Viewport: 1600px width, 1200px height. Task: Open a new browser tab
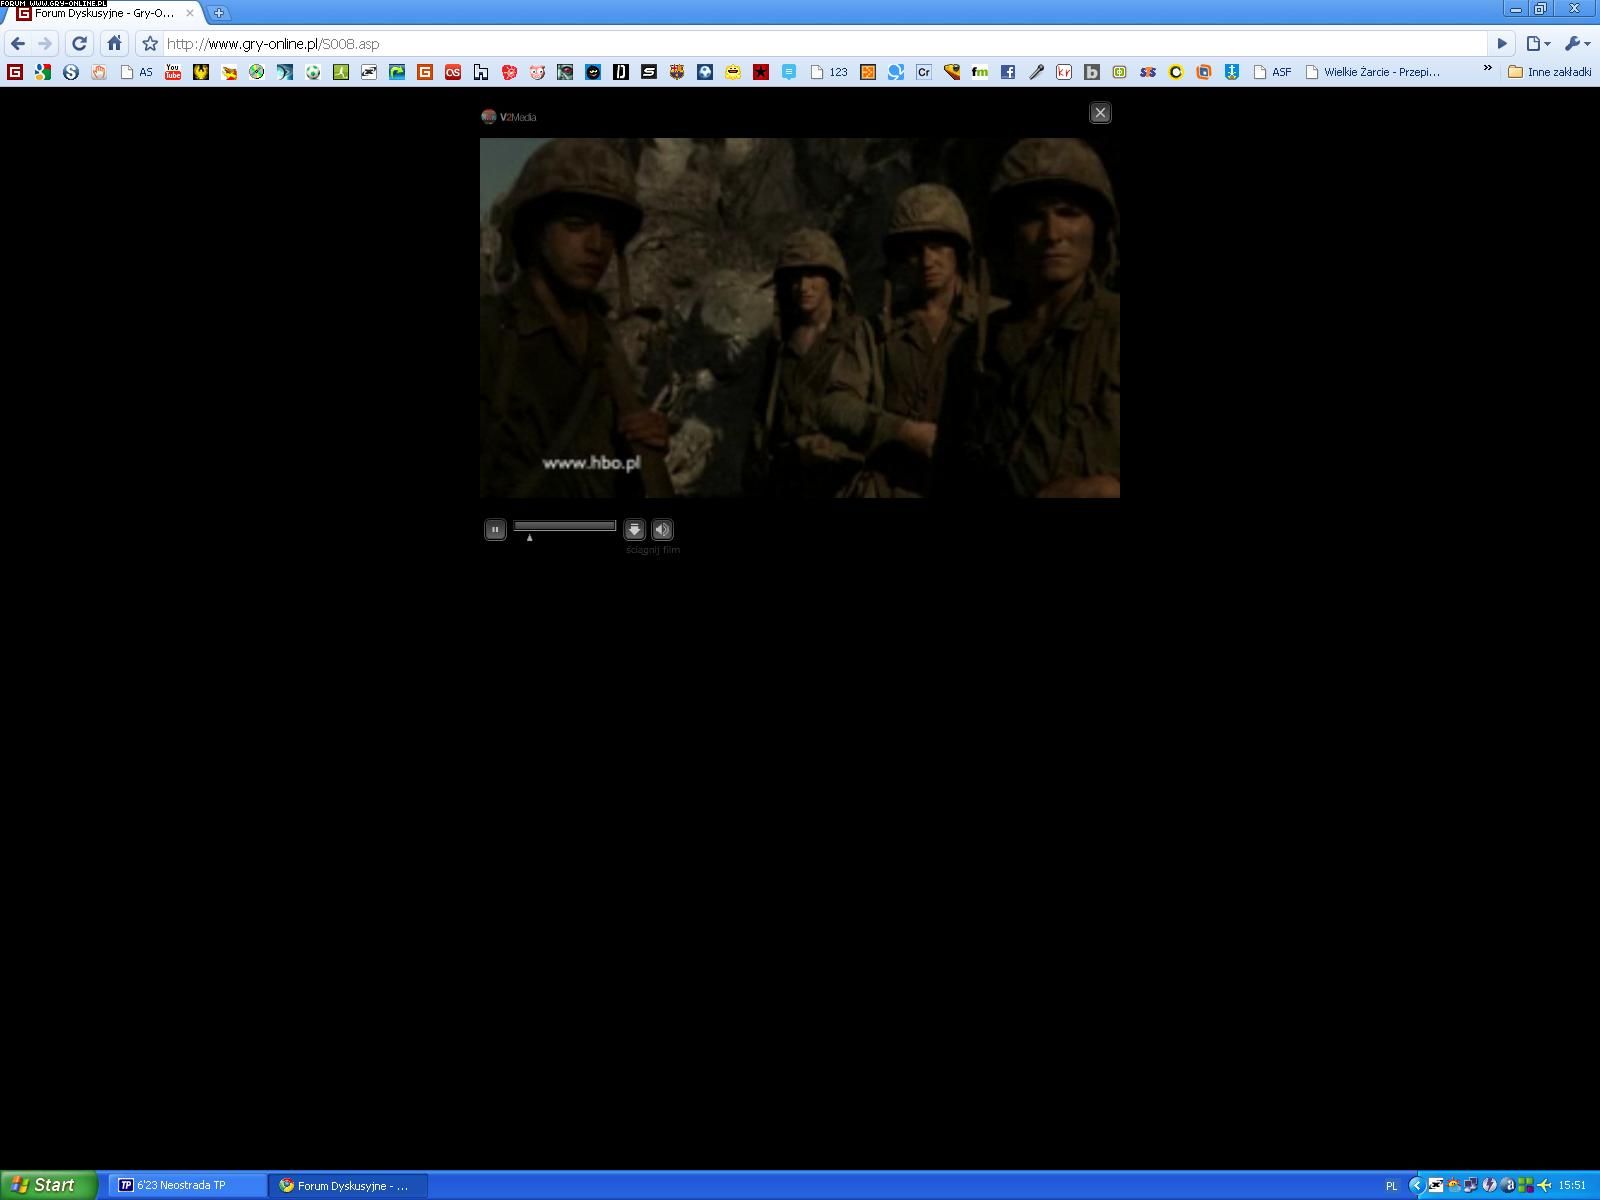(x=219, y=13)
